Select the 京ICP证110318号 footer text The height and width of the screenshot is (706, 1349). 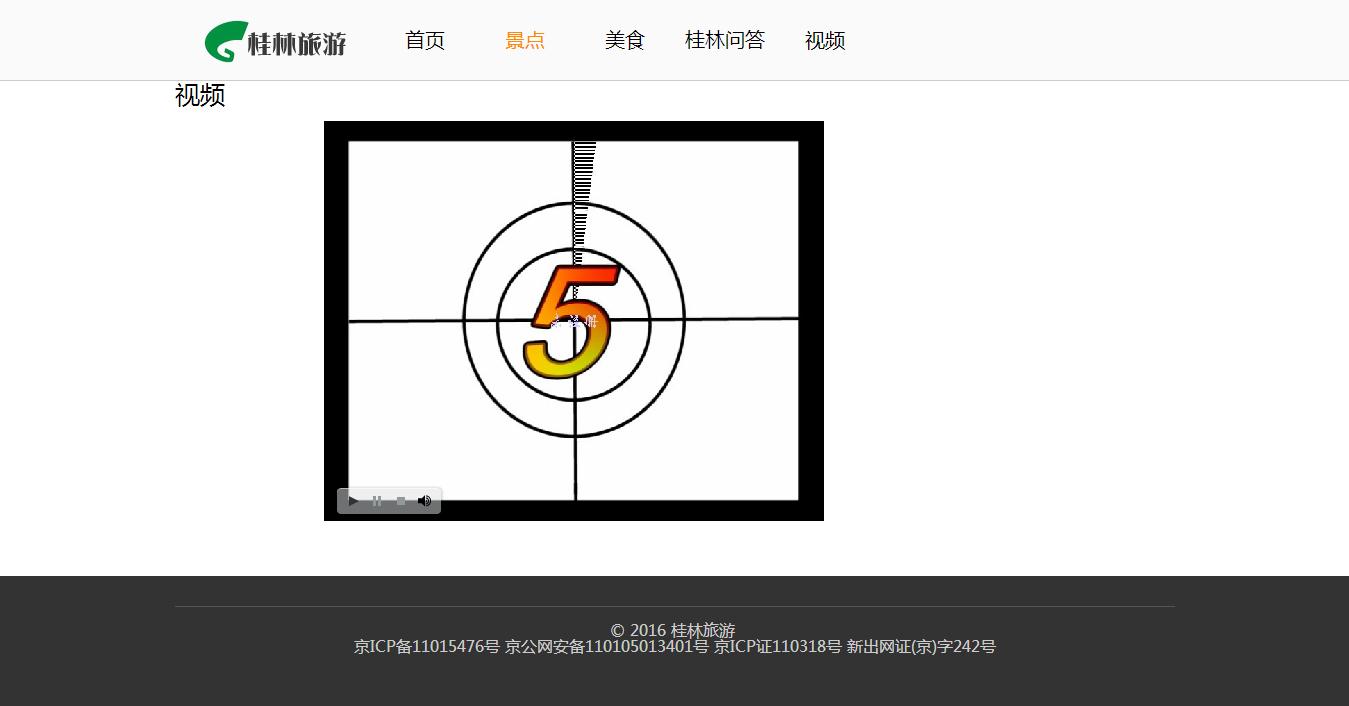click(777, 647)
